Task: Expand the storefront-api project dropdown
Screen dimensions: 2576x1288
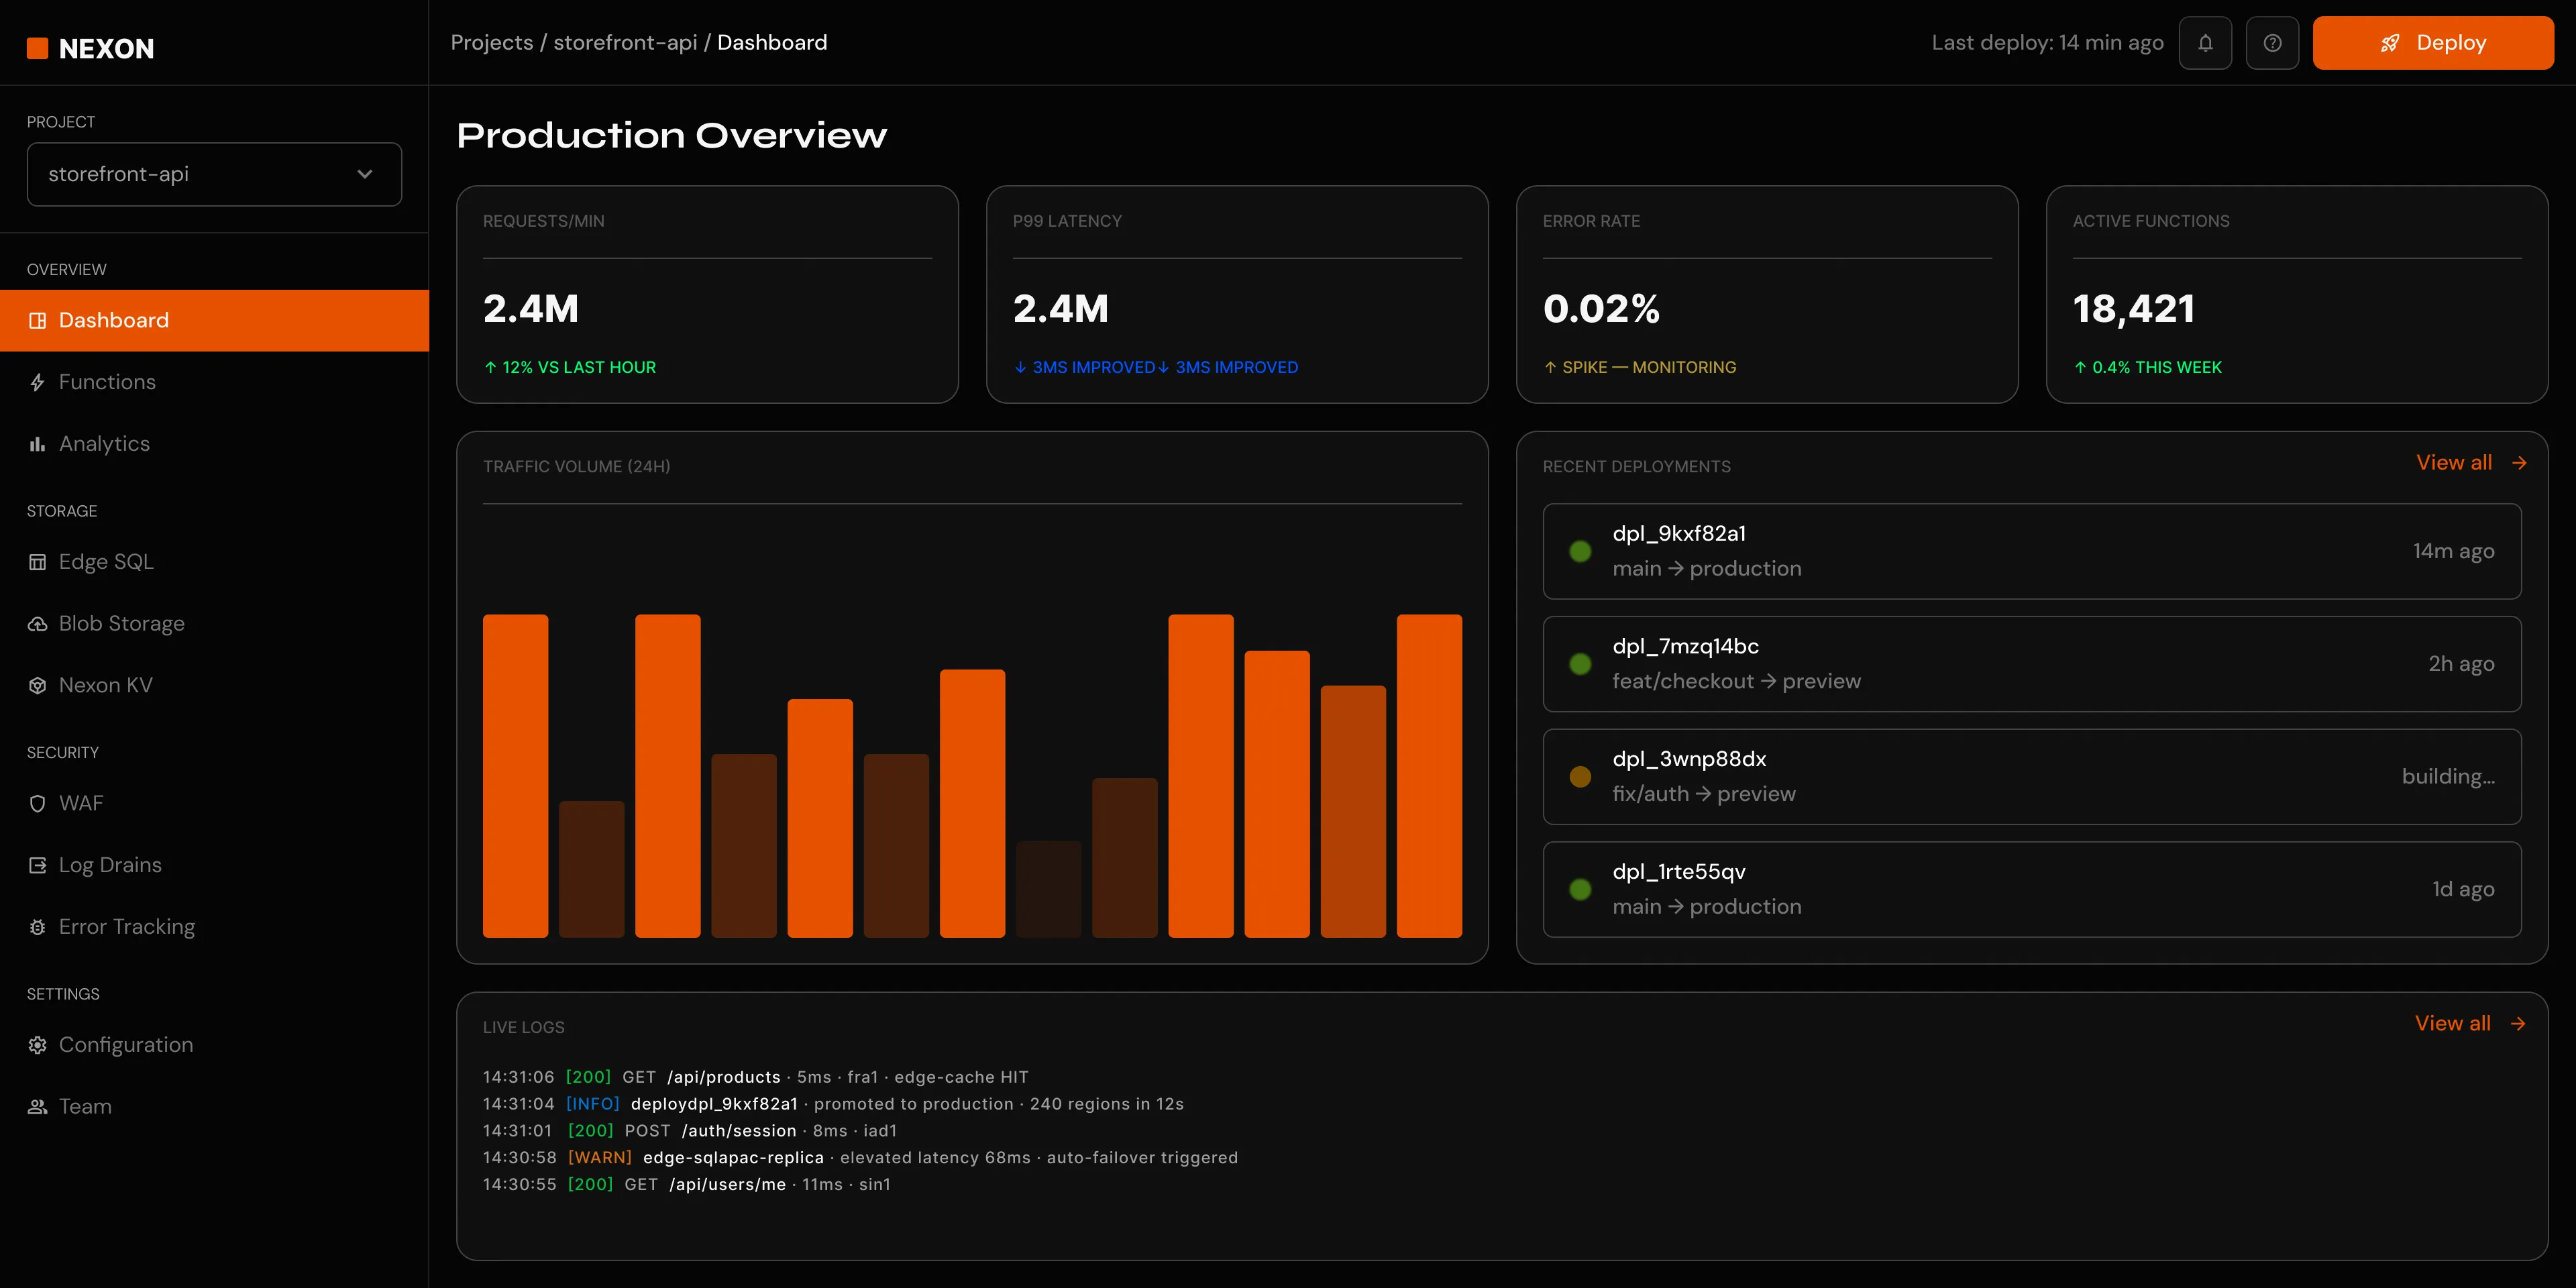Action: [x=214, y=174]
